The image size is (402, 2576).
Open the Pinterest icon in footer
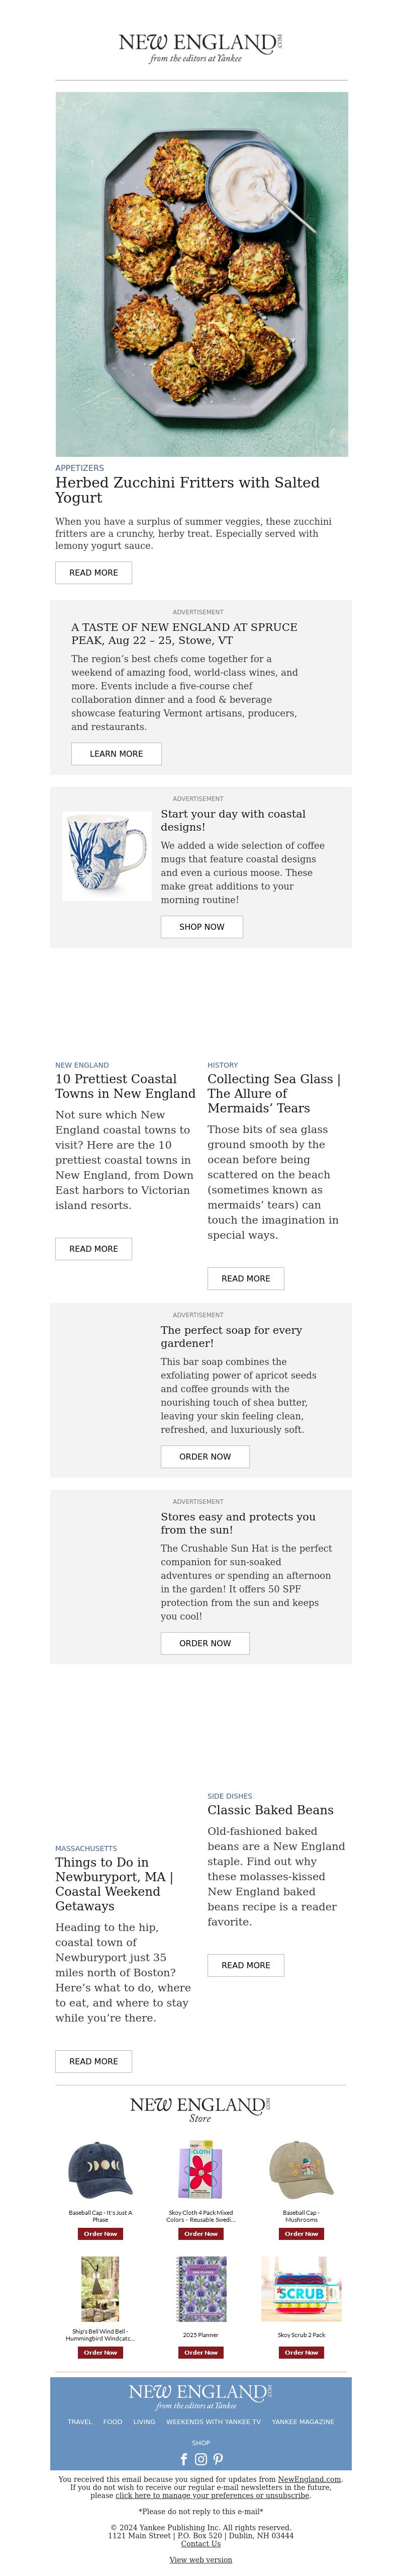tap(218, 2459)
